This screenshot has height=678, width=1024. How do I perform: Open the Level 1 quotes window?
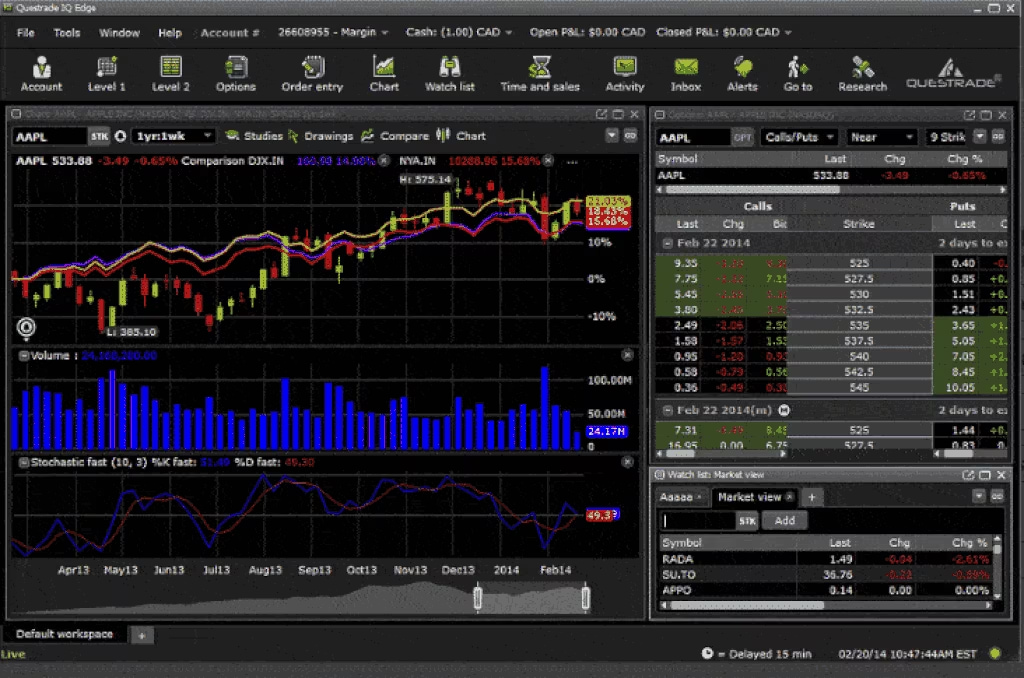coord(106,73)
